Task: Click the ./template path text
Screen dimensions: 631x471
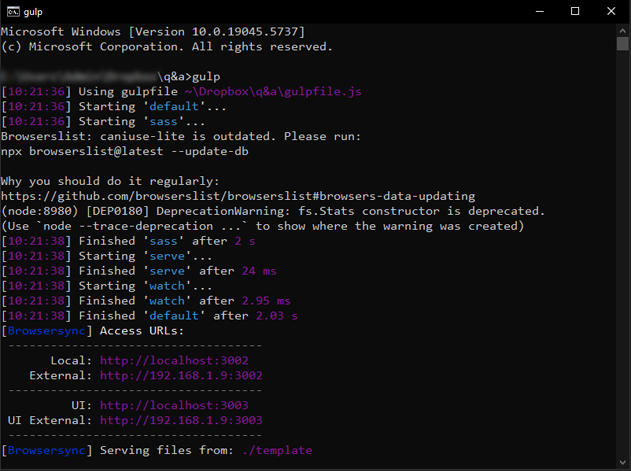Action: tap(277, 450)
